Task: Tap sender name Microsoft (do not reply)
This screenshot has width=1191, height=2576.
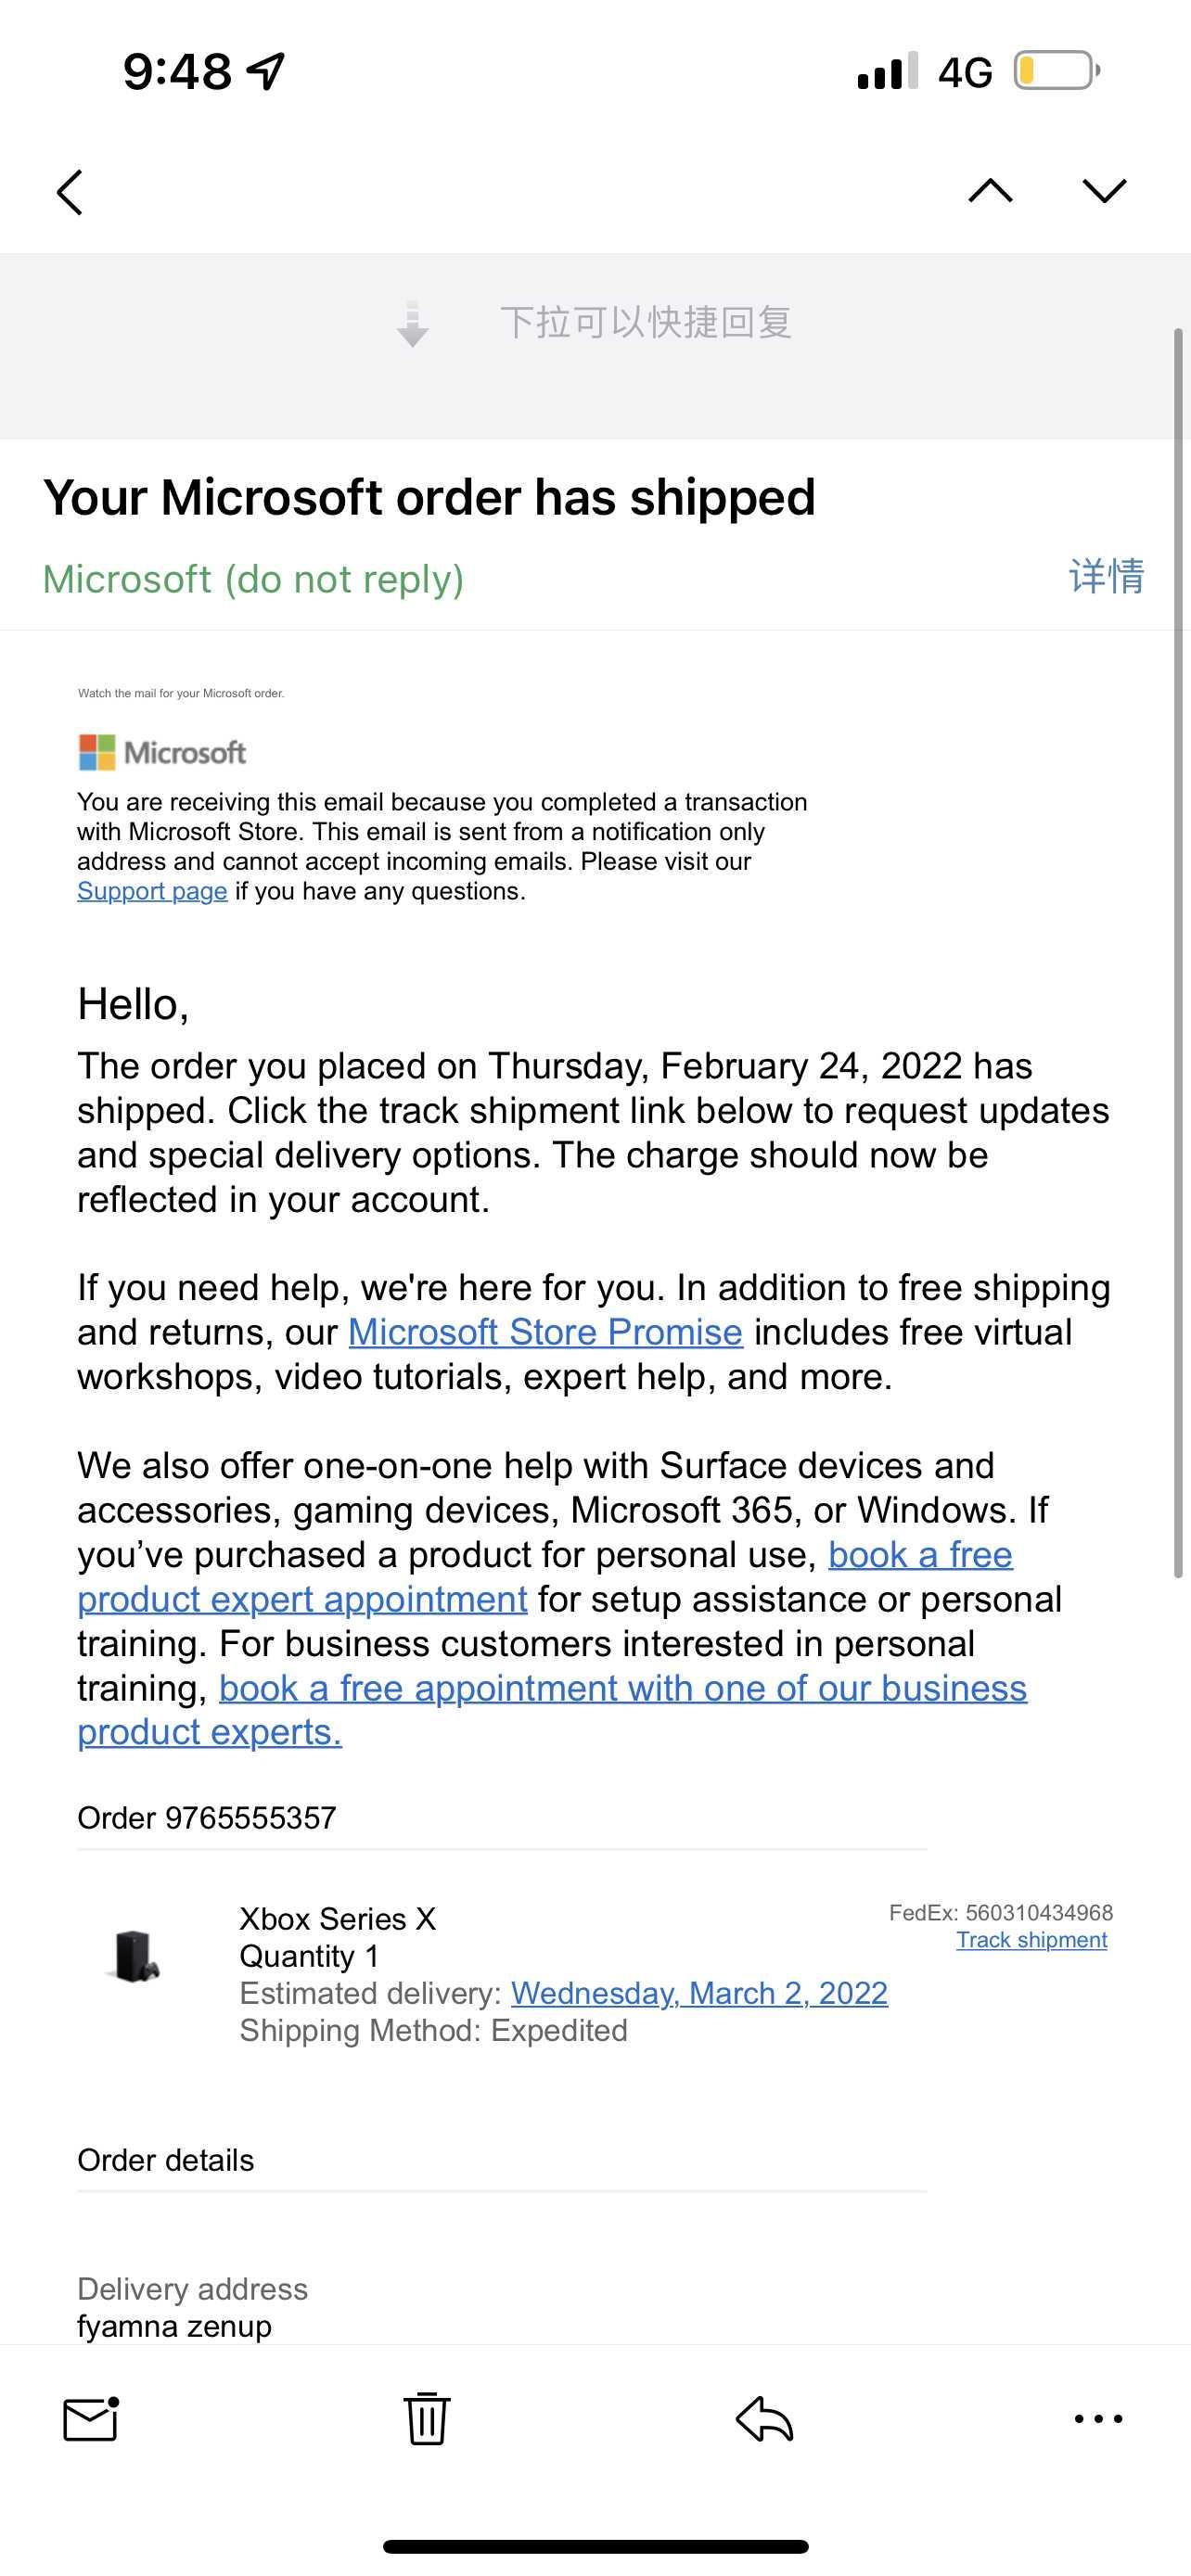Action: click(x=253, y=579)
